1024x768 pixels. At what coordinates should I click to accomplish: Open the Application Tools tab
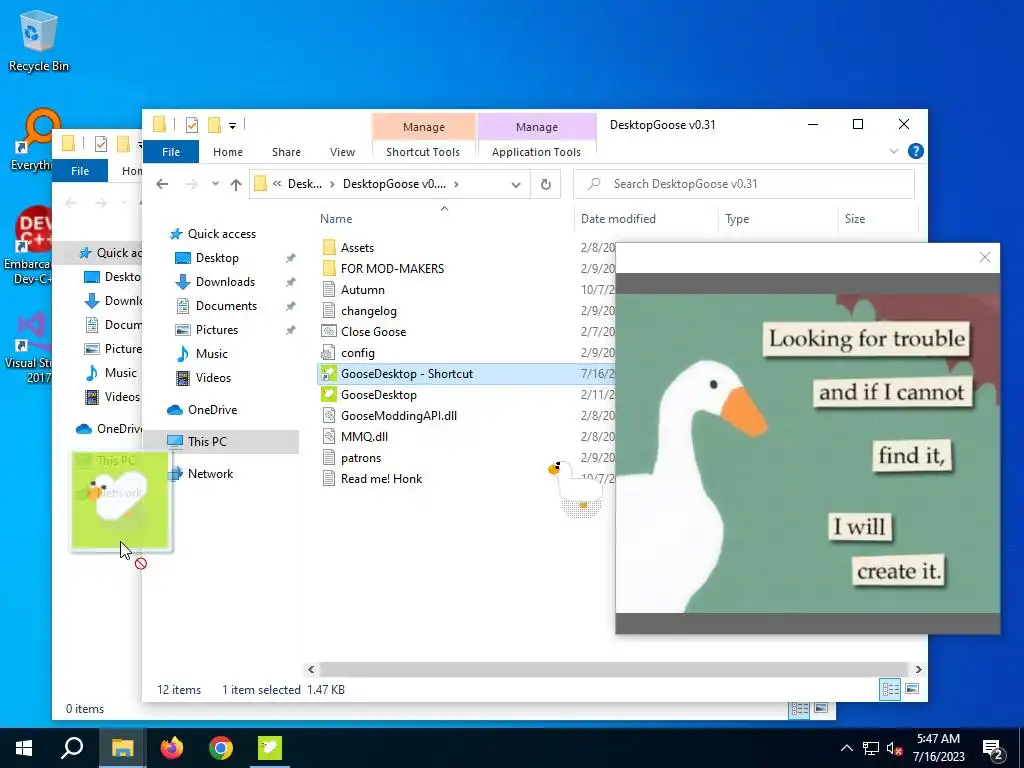[536, 152]
